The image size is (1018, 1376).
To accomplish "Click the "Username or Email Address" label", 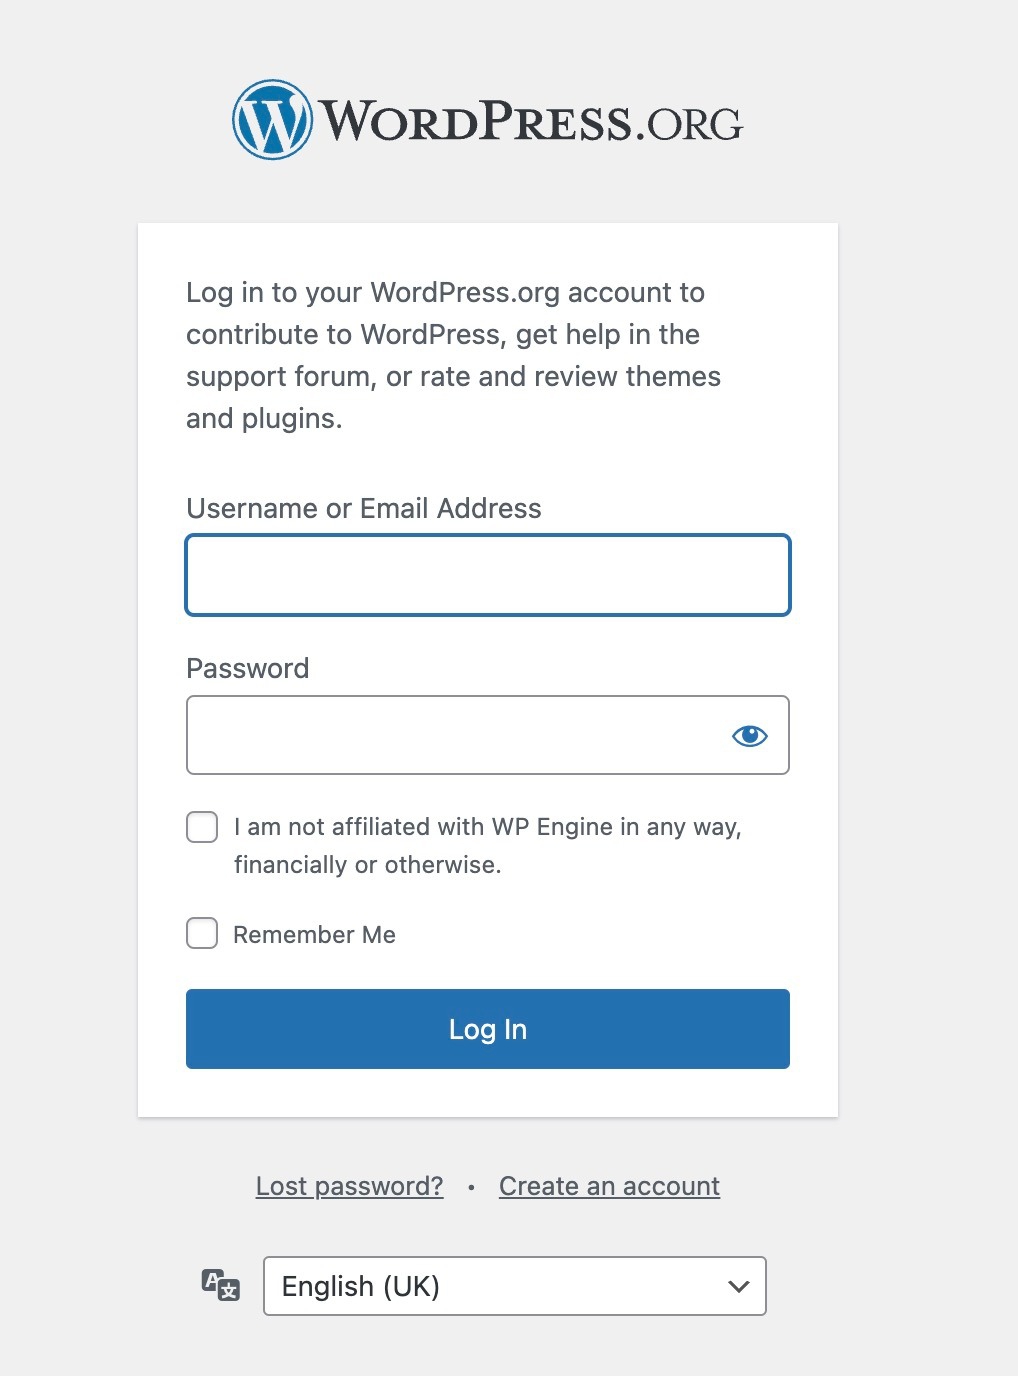I will [364, 508].
